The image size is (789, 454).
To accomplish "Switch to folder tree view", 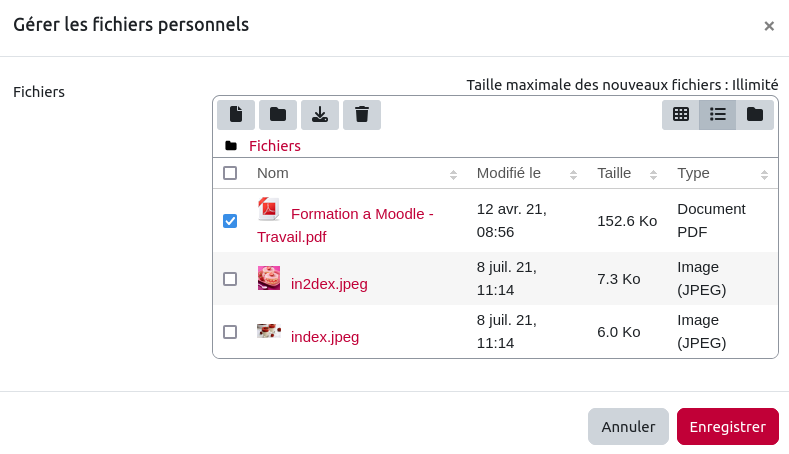I will 755,115.
